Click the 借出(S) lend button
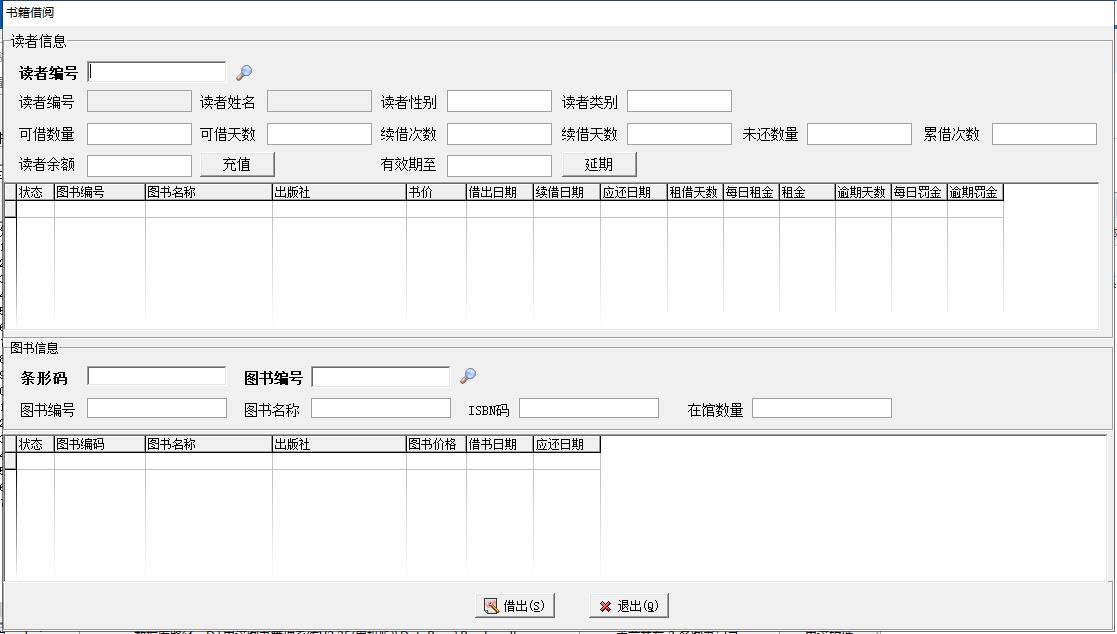 click(514, 606)
